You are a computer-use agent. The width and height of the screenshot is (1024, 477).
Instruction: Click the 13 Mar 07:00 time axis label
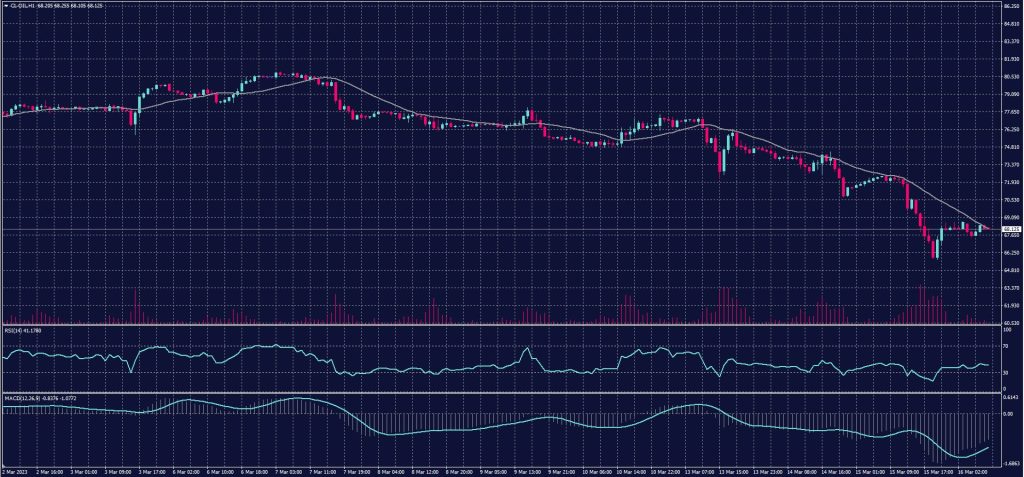pyautogui.click(x=701, y=471)
